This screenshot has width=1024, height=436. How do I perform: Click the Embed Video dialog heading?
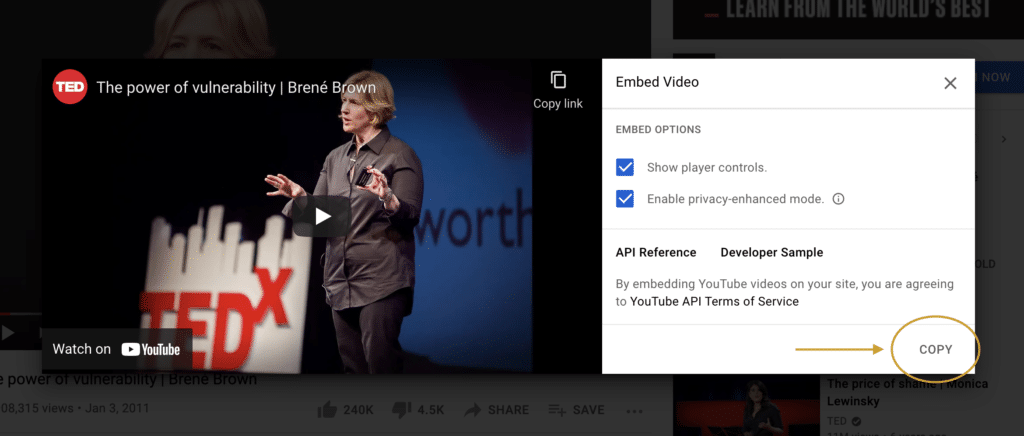[x=657, y=82]
